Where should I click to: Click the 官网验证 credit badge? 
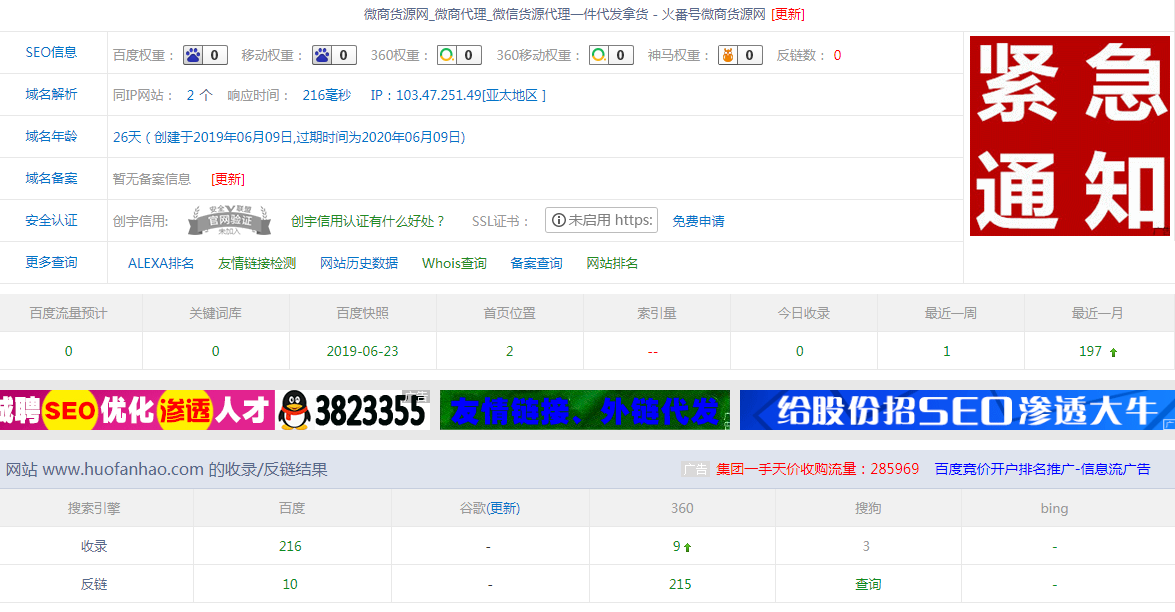(x=229, y=220)
